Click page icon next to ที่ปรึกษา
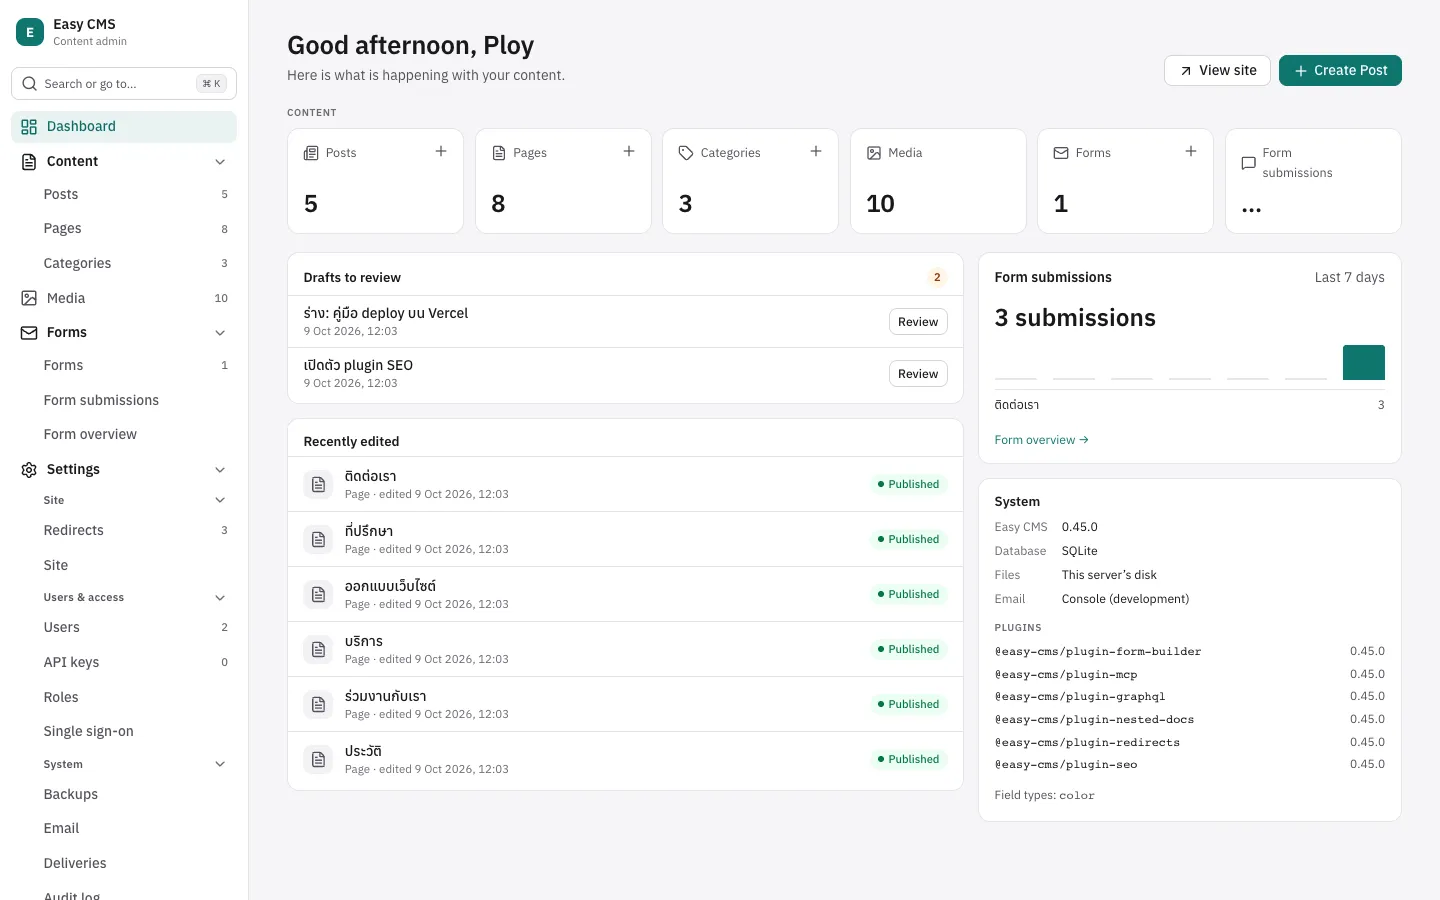Image resolution: width=1440 pixels, height=900 pixels. pos(318,540)
